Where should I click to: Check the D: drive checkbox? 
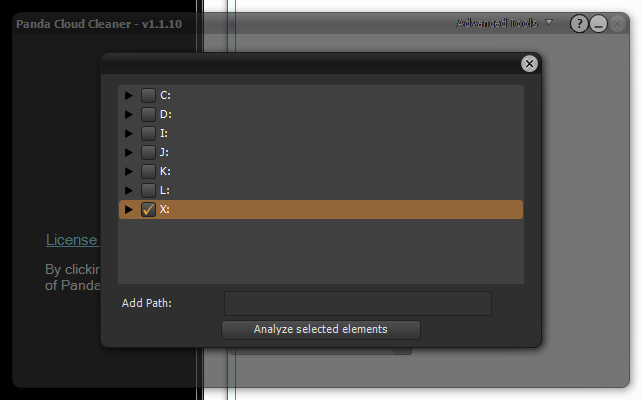[148, 114]
